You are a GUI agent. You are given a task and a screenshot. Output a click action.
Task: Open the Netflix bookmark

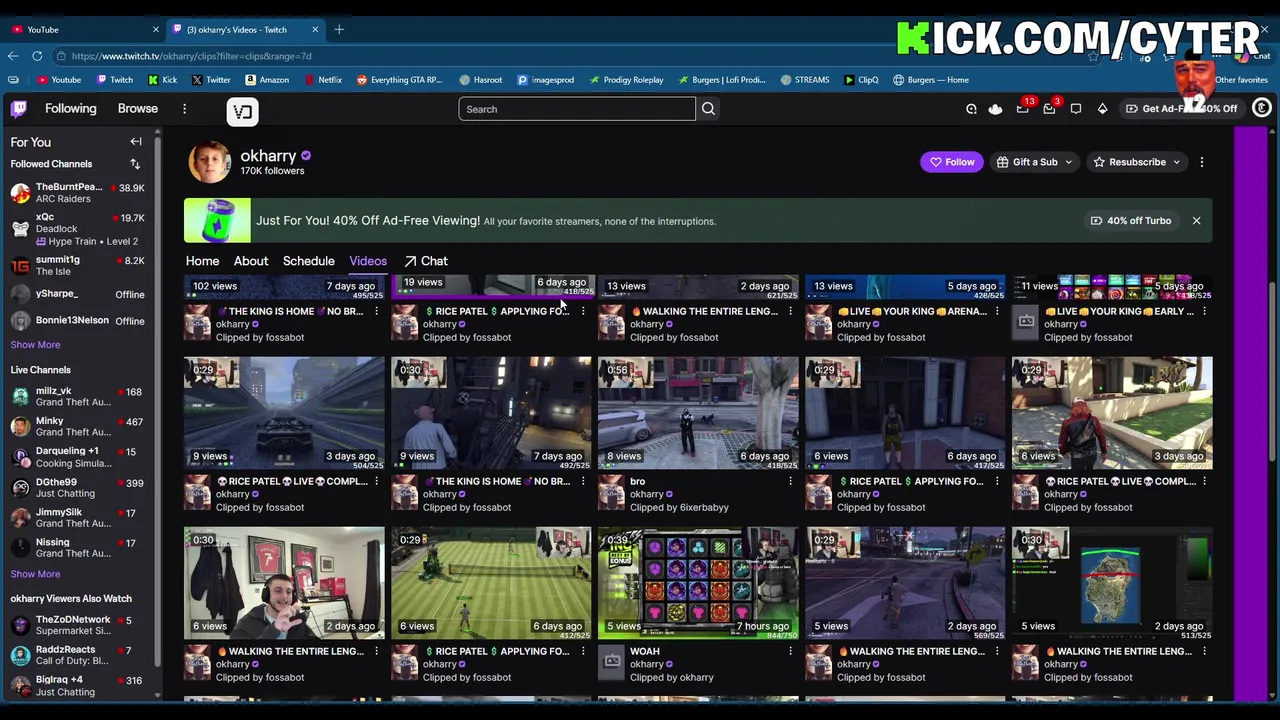pyautogui.click(x=323, y=80)
